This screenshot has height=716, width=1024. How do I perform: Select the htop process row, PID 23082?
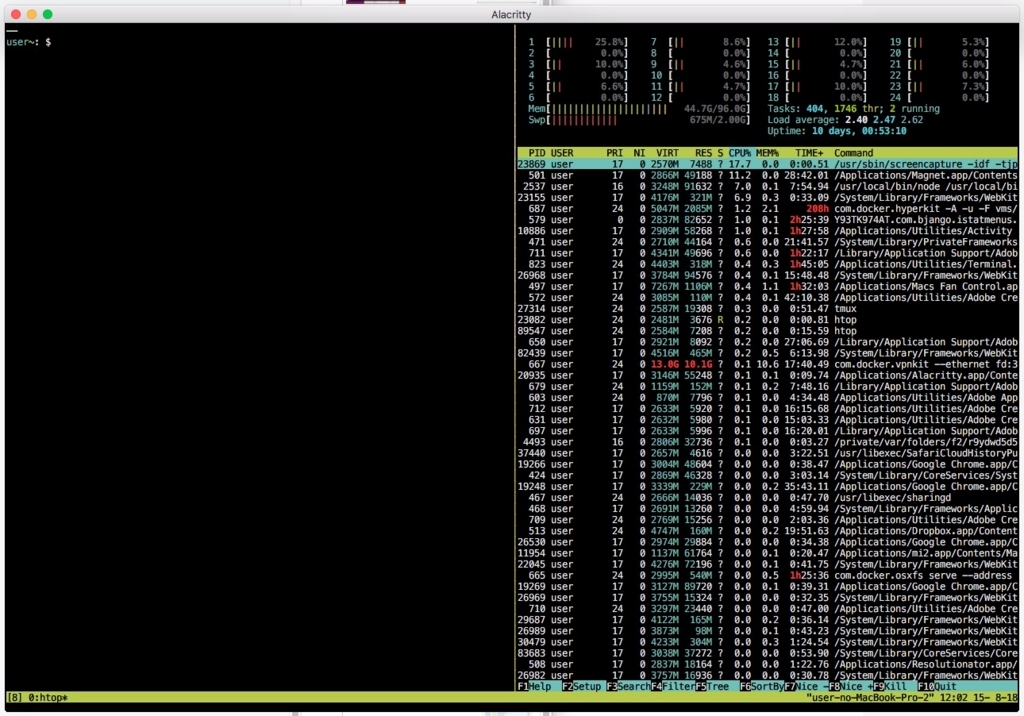coord(767,319)
